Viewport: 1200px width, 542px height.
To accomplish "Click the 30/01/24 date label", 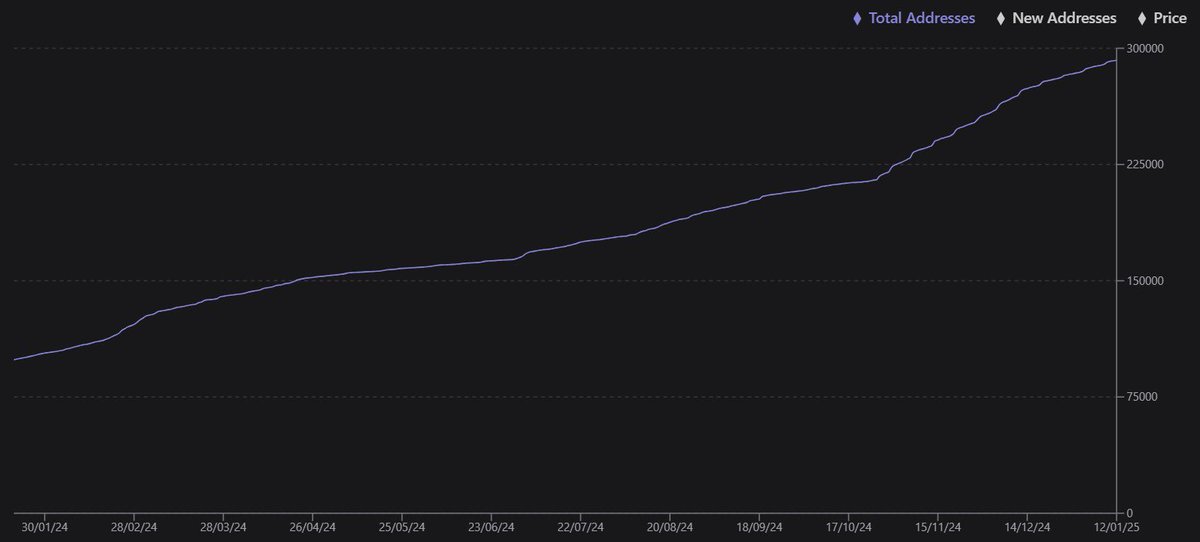I will 45,528.
